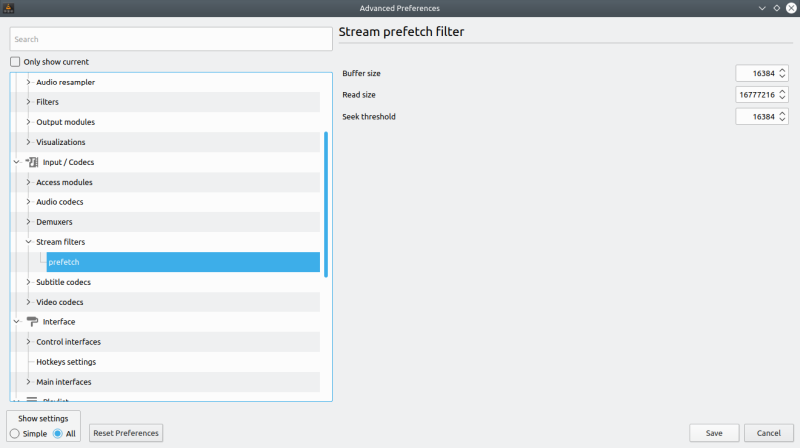Select the Interface tree item label

tap(59, 322)
